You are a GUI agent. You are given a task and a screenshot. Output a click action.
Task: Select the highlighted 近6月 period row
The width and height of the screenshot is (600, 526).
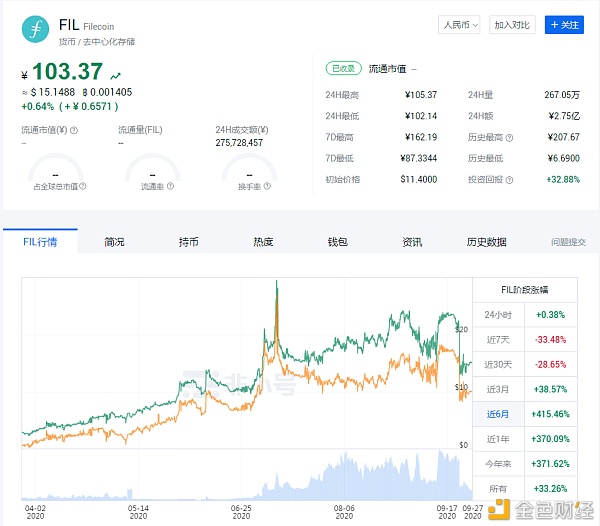pos(525,414)
